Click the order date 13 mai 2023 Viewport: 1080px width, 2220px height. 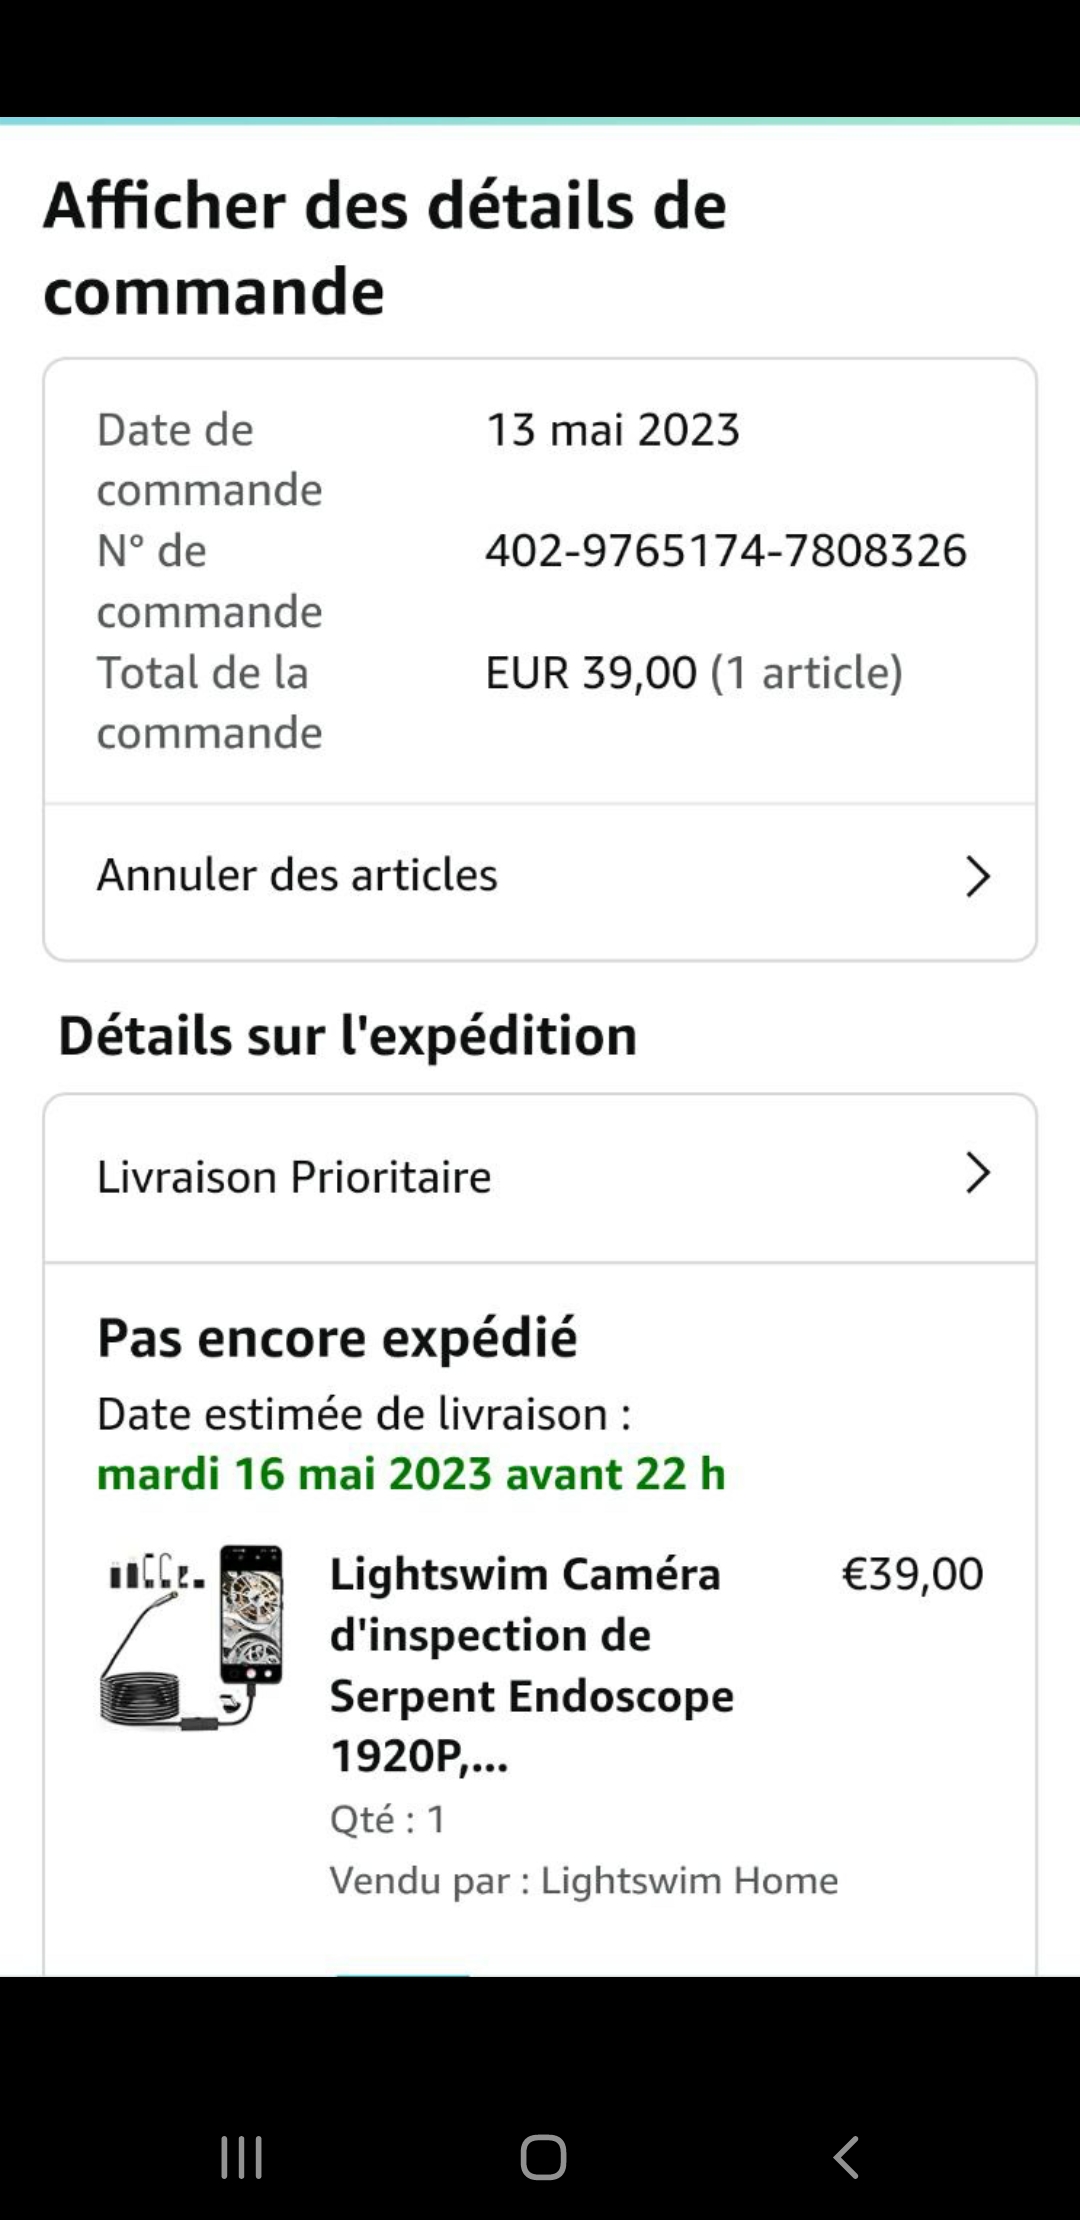click(x=612, y=430)
